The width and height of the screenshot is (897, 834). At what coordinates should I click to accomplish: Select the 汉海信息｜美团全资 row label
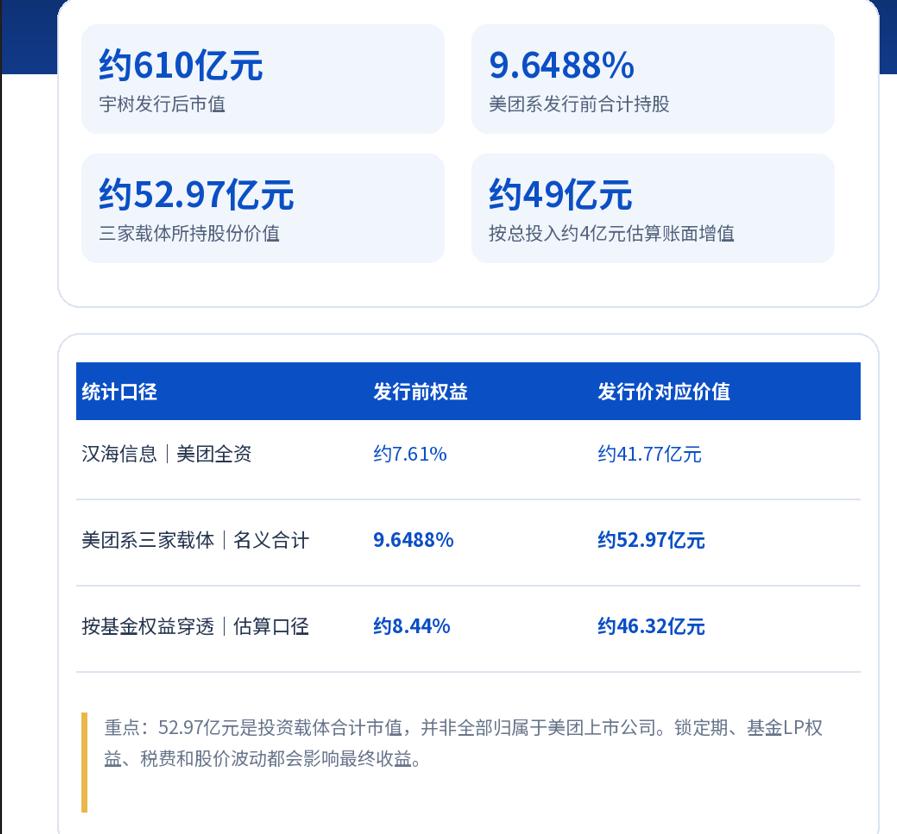tap(166, 454)
